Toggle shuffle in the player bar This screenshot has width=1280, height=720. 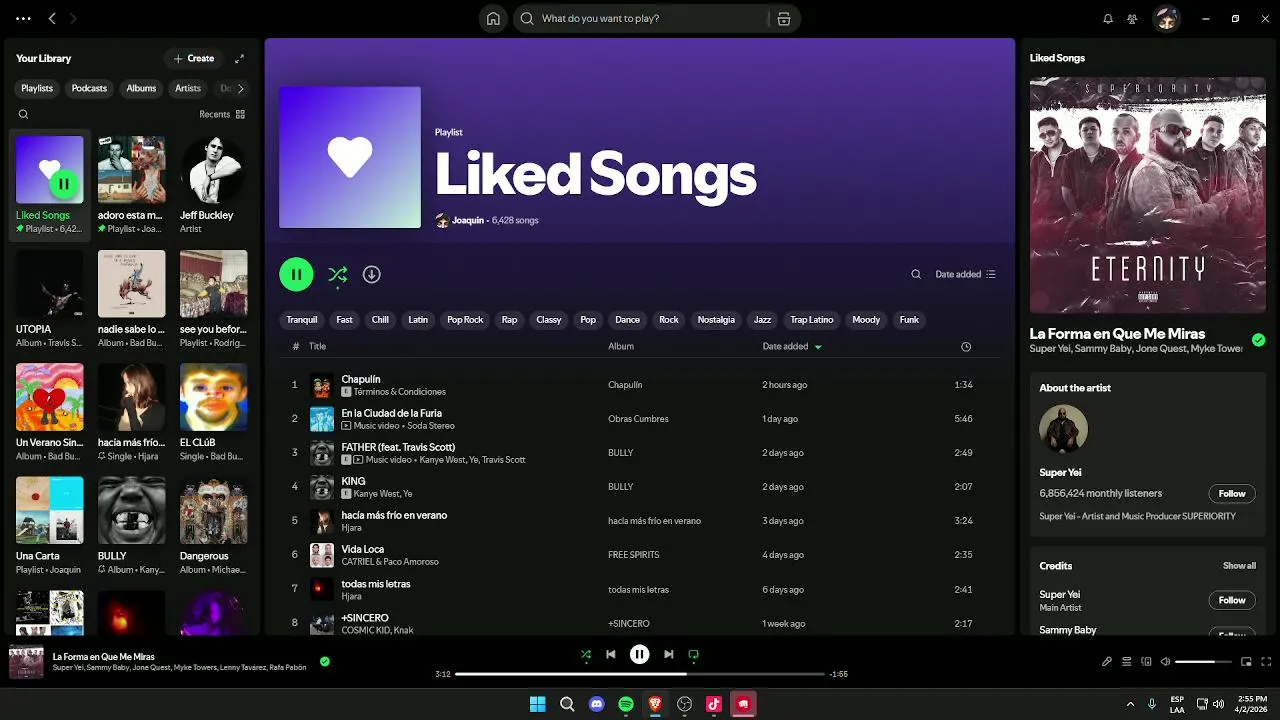586,654
